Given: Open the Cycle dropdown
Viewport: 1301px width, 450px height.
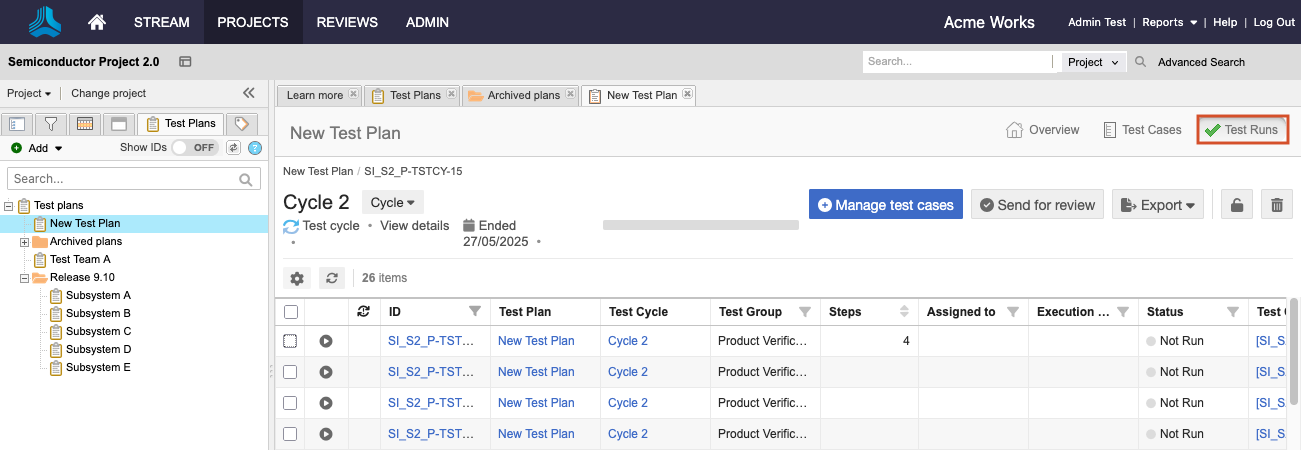Looking at the screenshot, I should pos(392,203).
